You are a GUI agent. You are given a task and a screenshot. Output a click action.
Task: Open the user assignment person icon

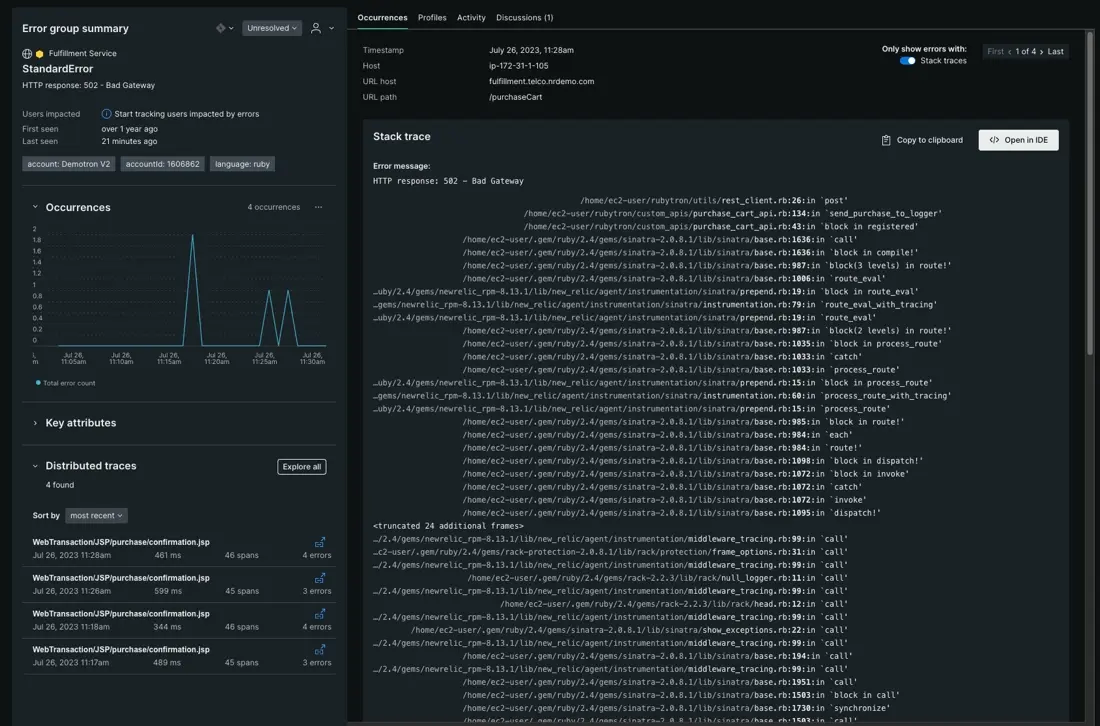(316, 28)
